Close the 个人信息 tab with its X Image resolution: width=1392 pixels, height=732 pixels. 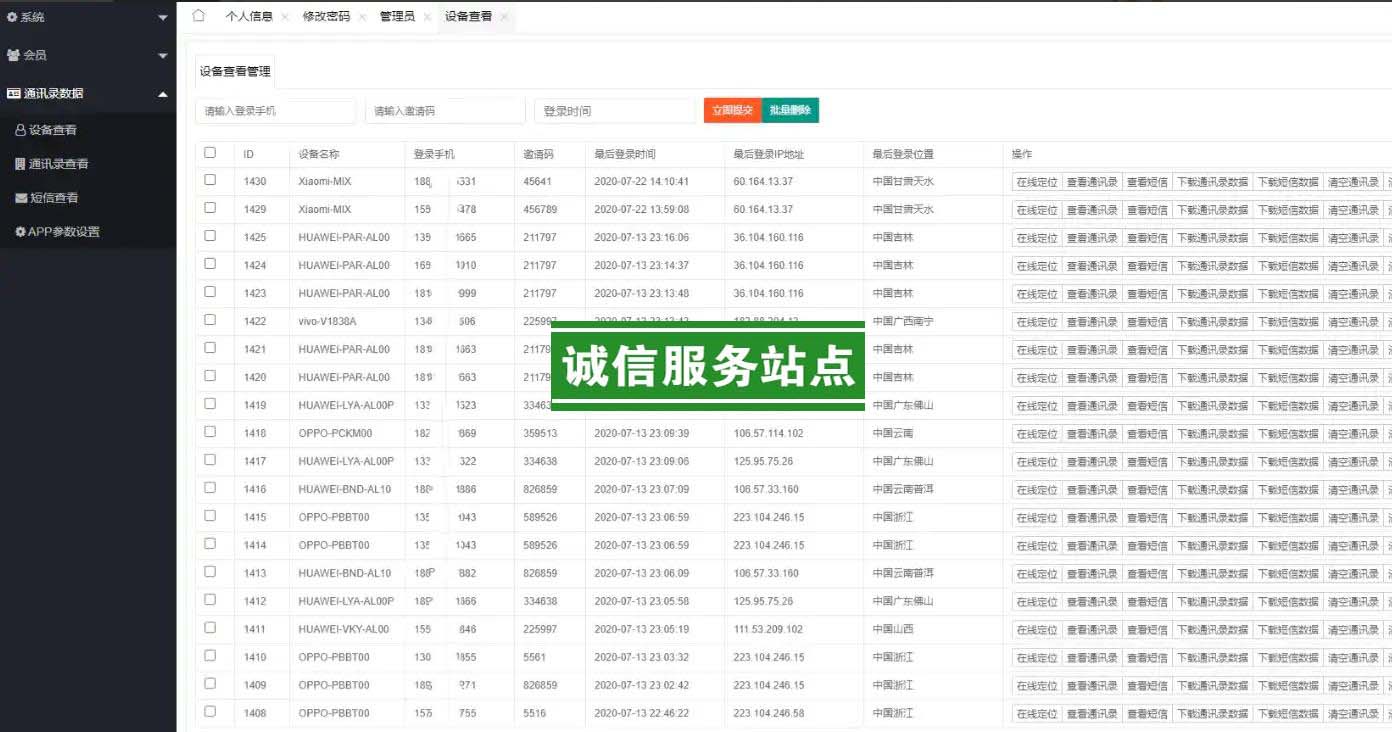tap(285, 17)
